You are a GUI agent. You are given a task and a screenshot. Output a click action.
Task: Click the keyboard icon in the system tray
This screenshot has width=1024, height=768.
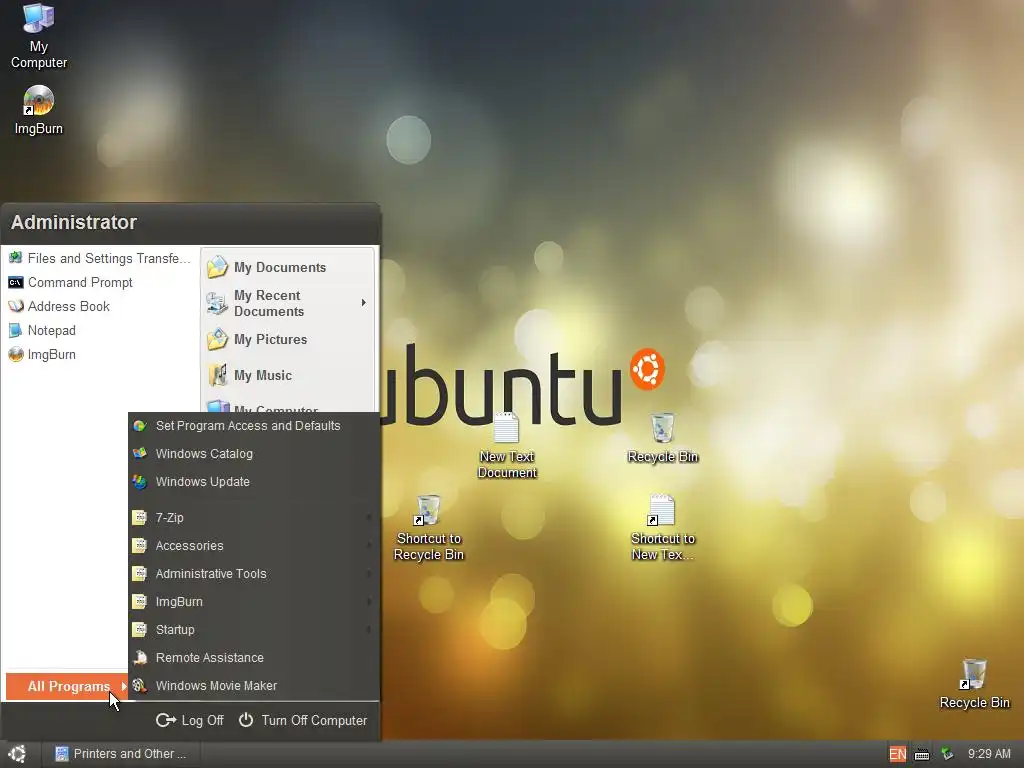tap(921, 754)
